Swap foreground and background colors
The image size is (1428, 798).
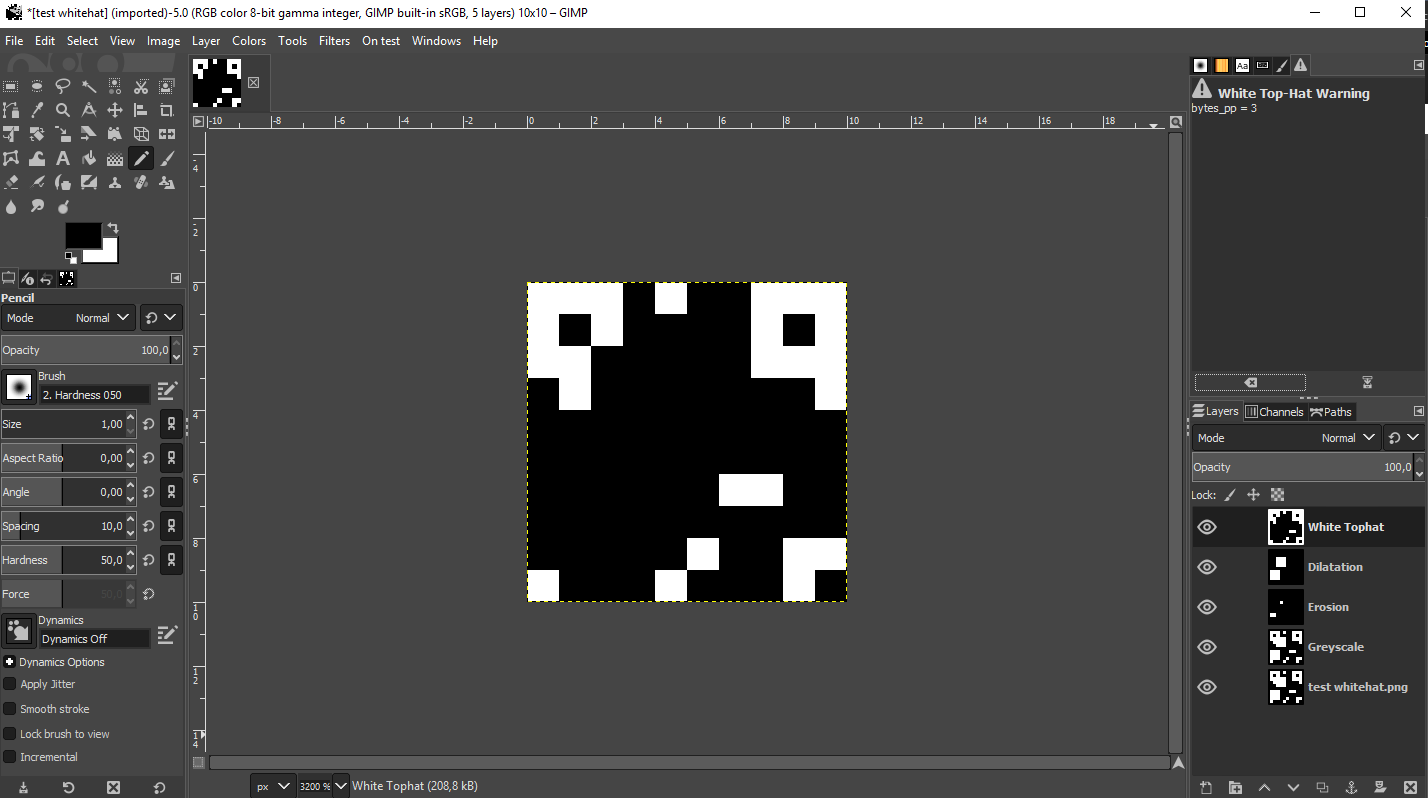113,228
